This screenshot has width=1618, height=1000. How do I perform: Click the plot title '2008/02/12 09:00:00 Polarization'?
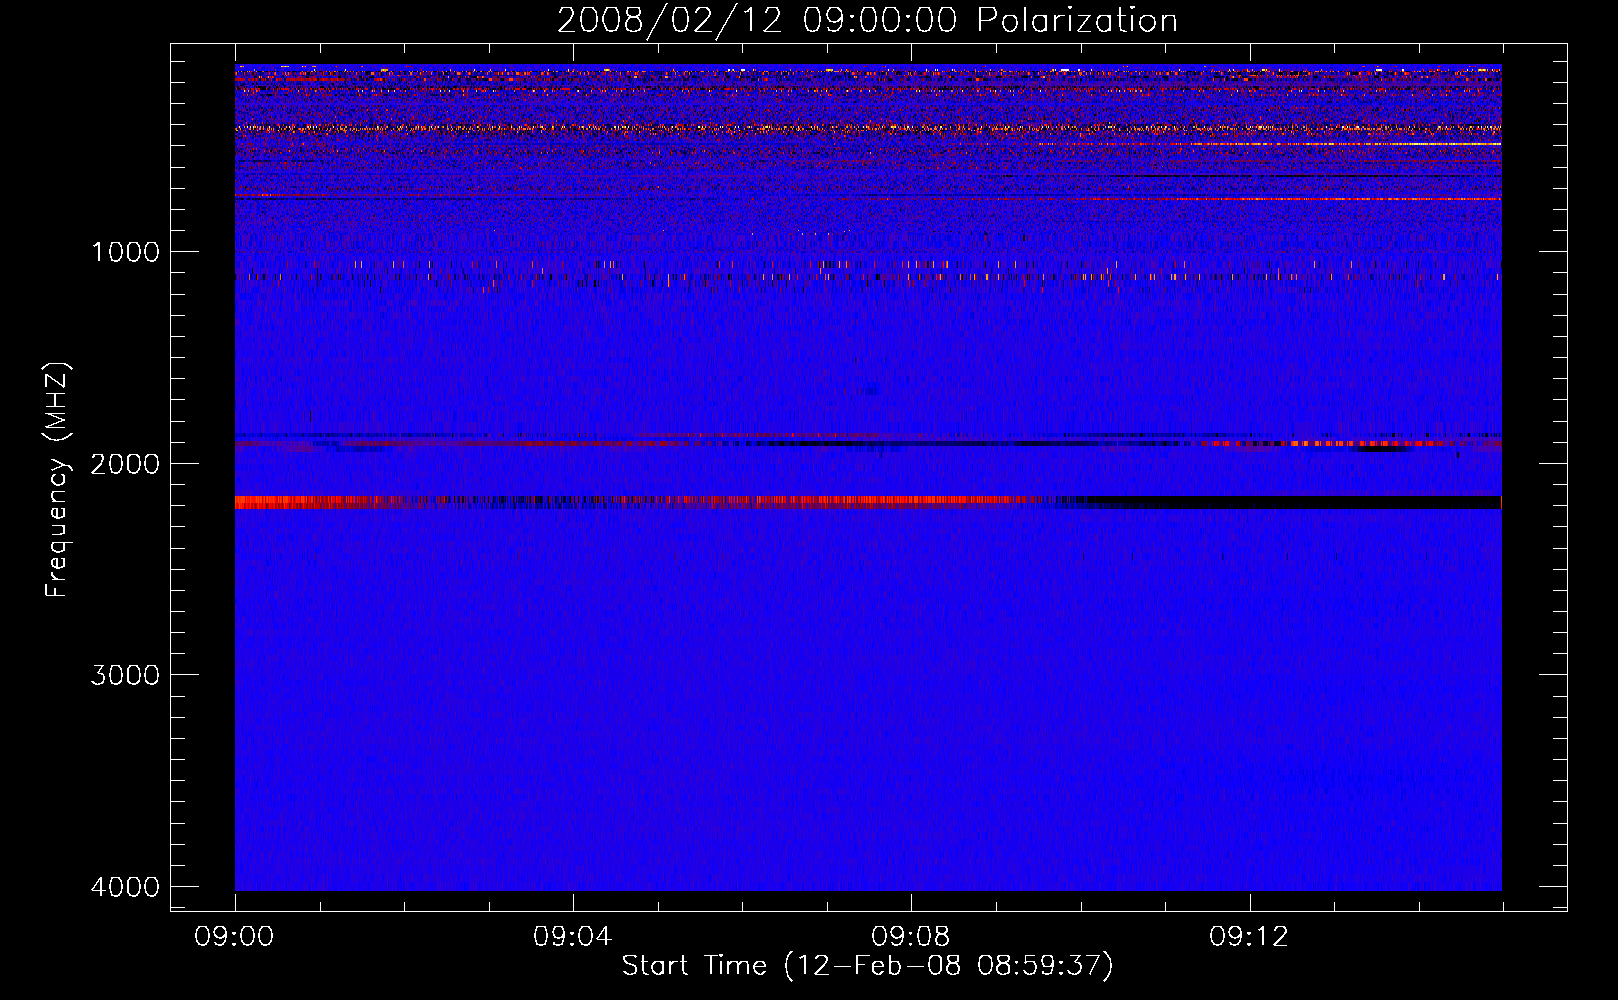point(867,21)
